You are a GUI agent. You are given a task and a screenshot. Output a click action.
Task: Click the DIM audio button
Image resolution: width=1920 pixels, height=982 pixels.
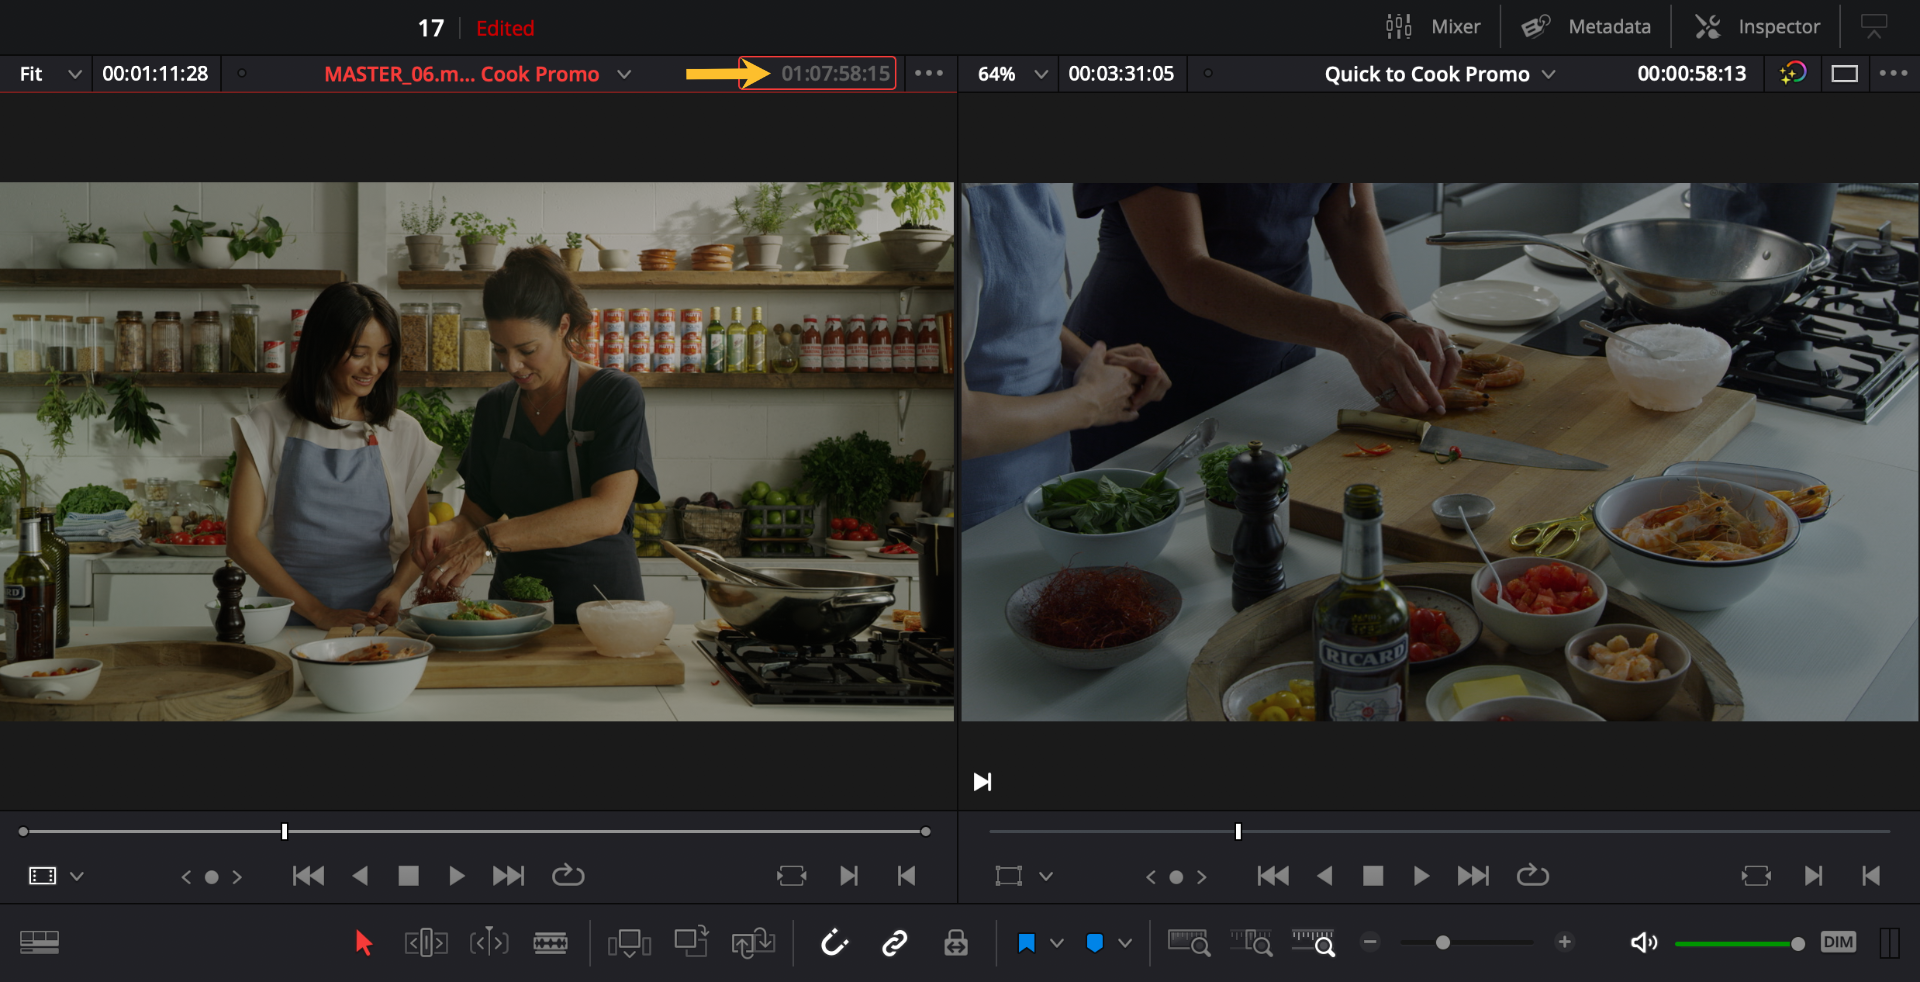coord(1838,942)
